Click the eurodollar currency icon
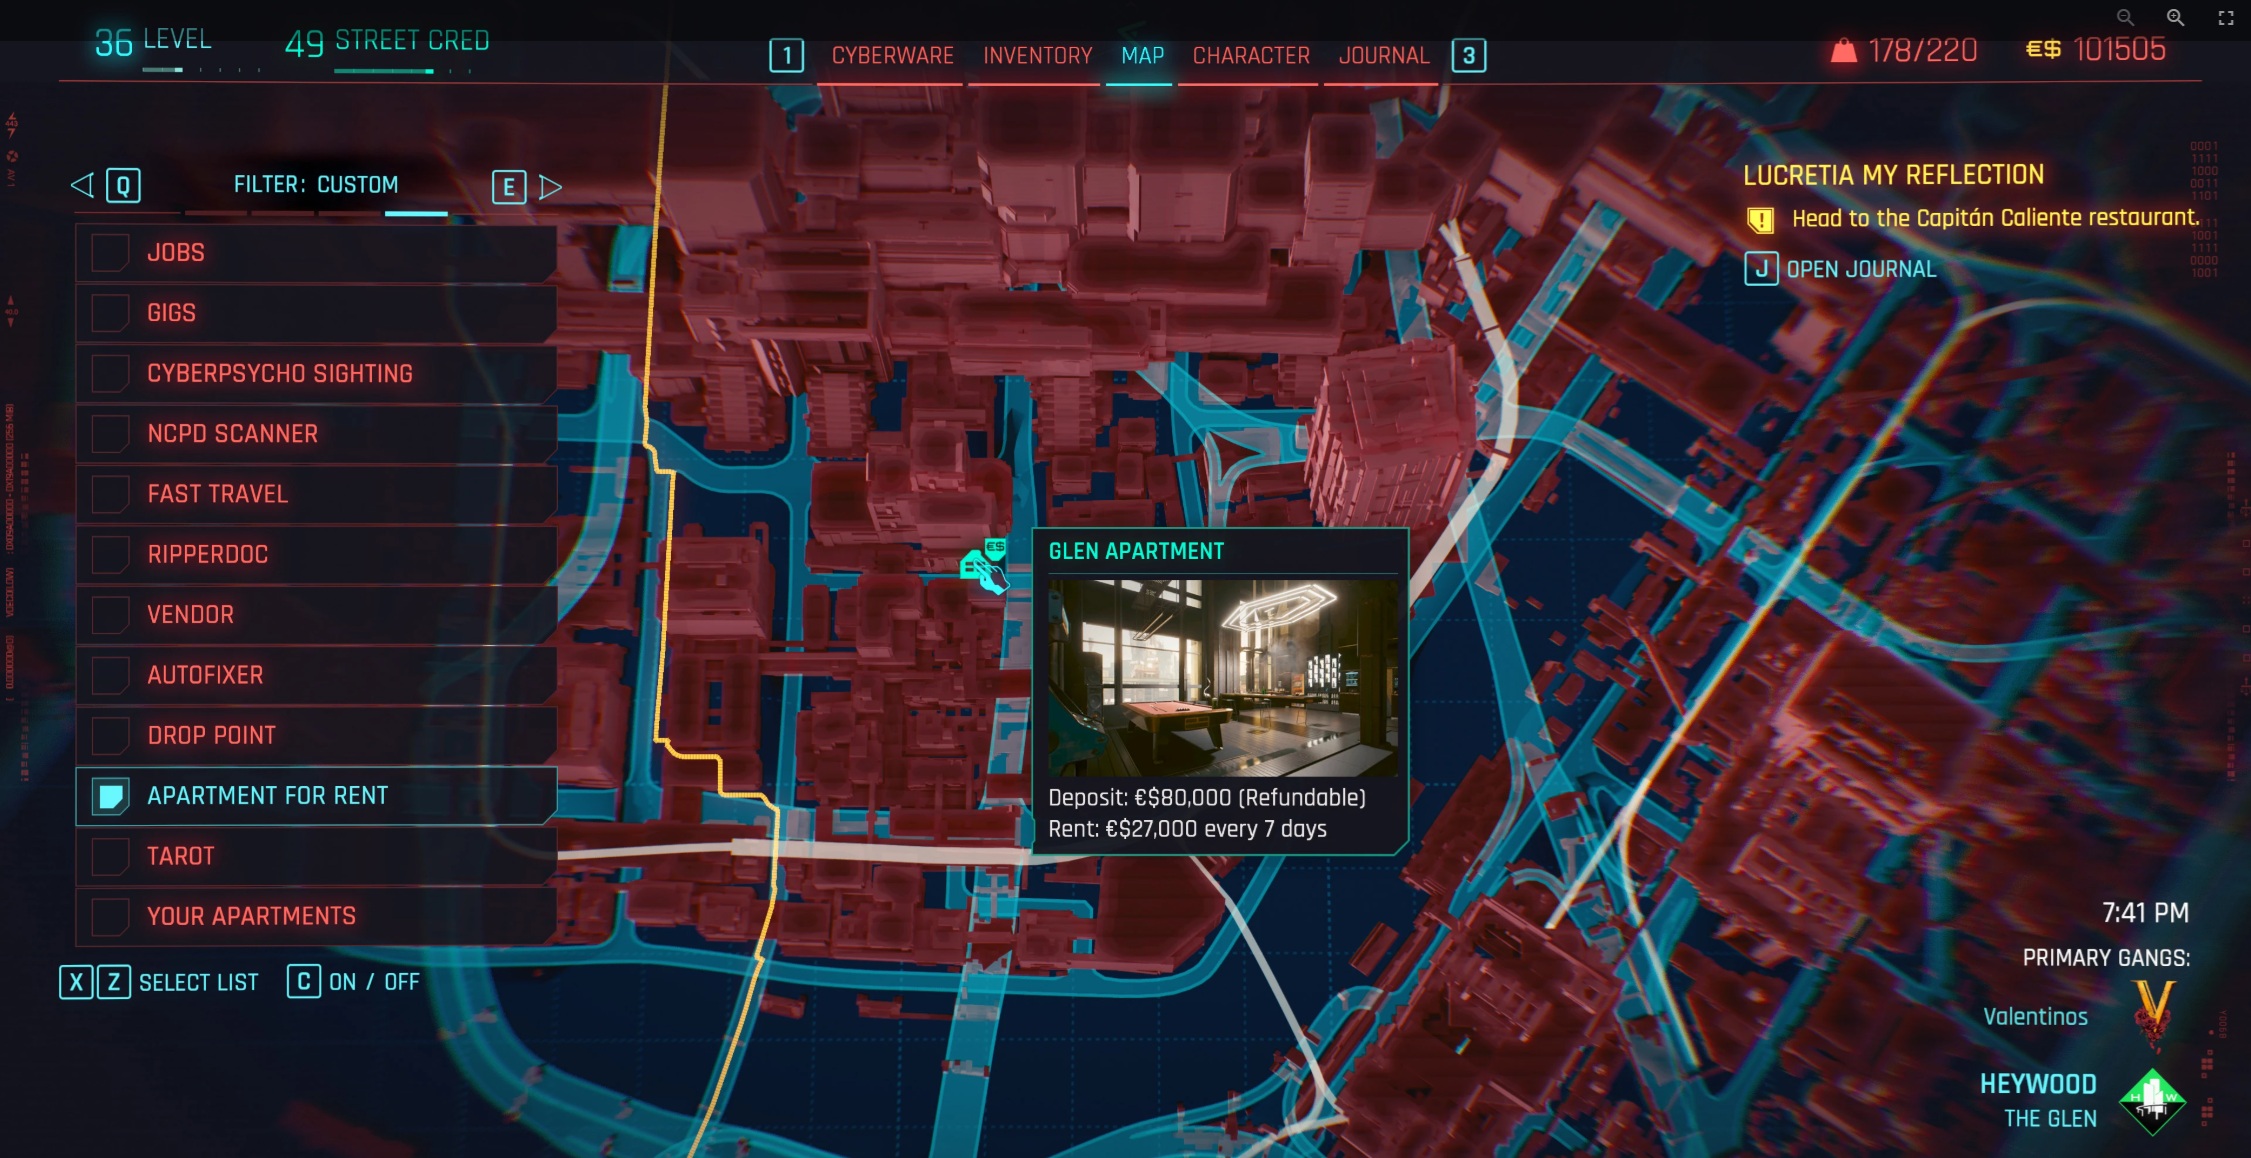This screenshot has height=1158, width=2251. 2043,49
